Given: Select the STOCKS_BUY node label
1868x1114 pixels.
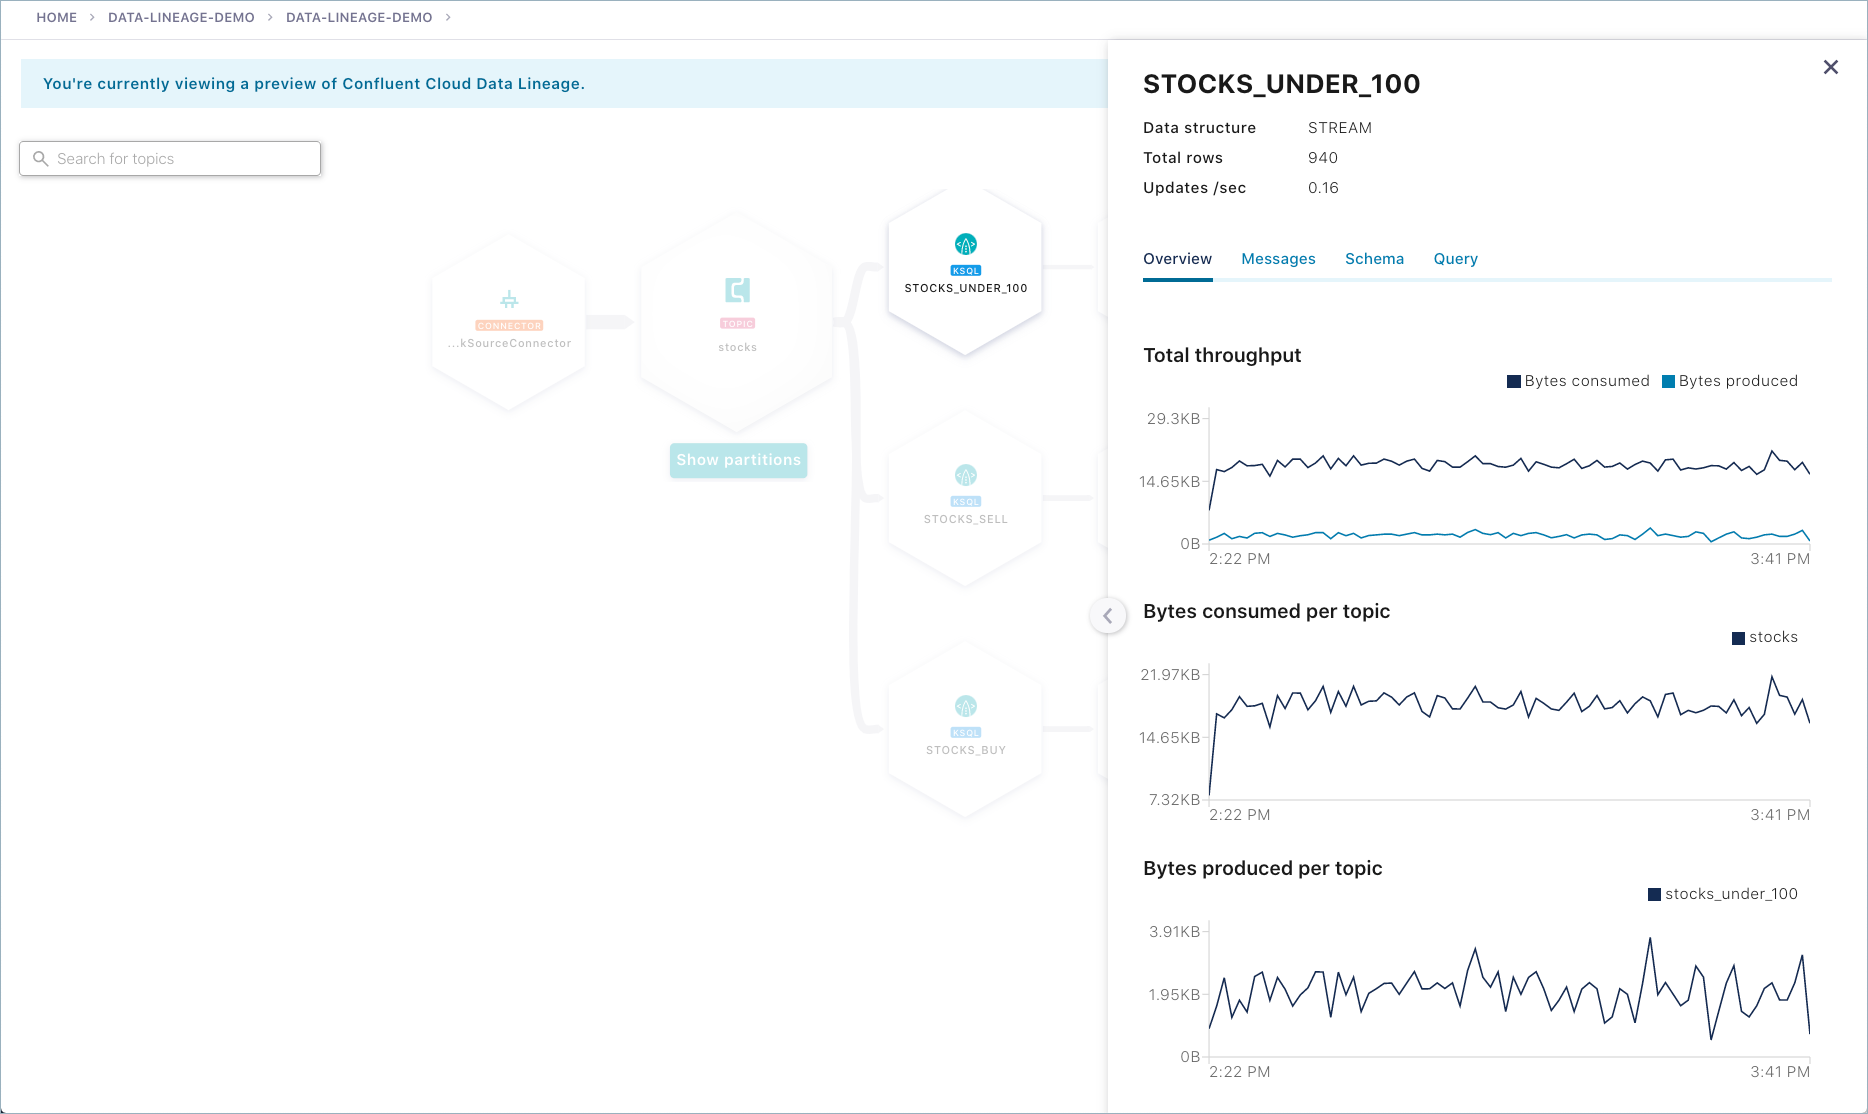Looking at the screenshot, I should pyautogui.click(x=966, y=750).
